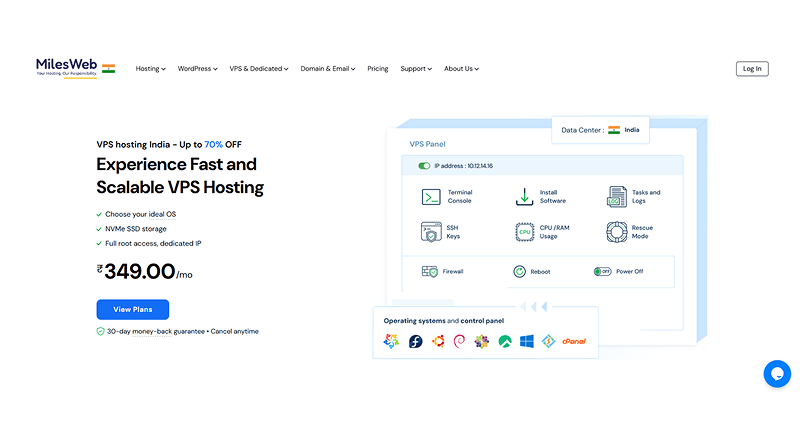
Task: Open the Support dropdown
Action: (x=416, y=69)
